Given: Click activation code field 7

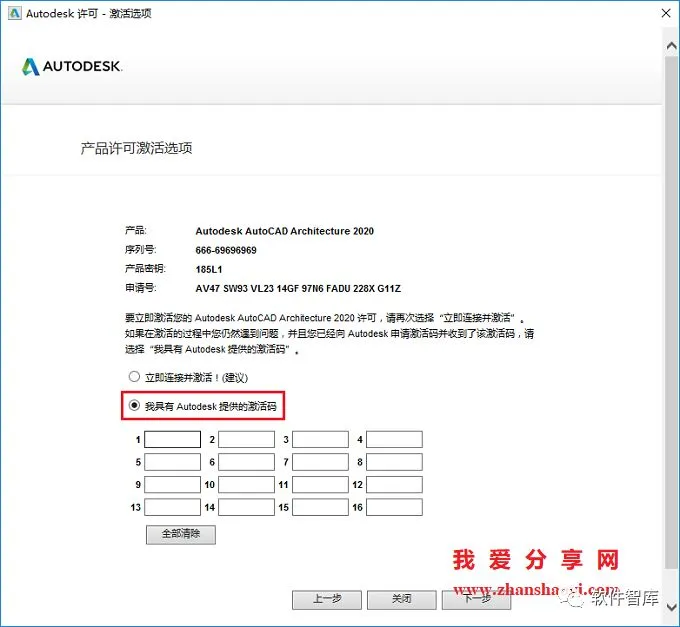Looking at the screenshot, I should click(320, 462).
